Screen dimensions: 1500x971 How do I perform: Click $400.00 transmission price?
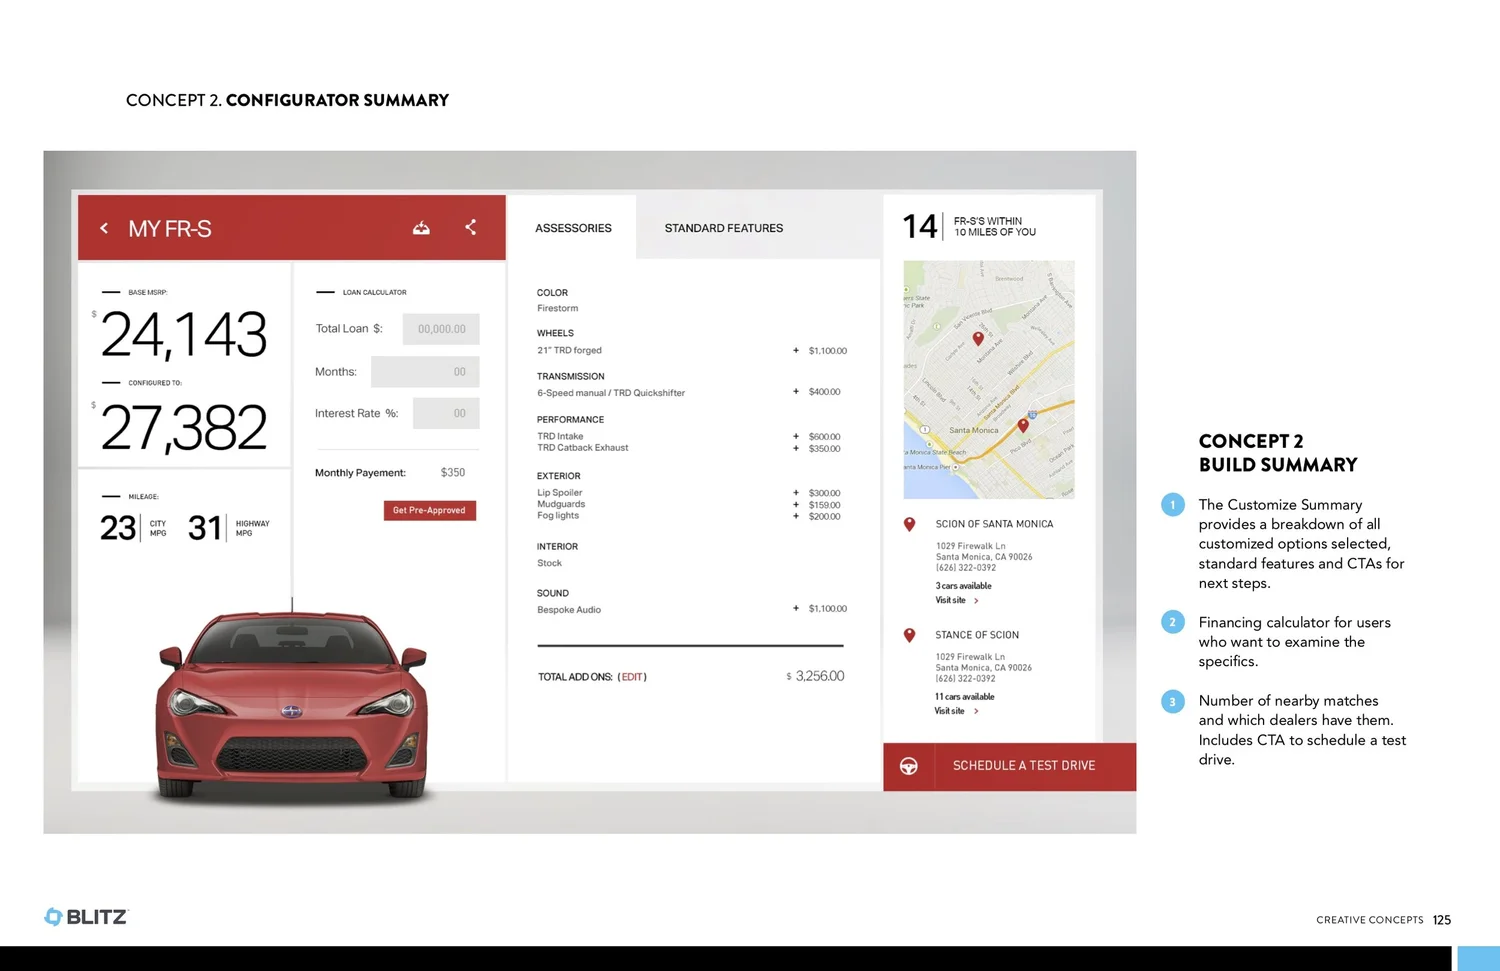coord(825,392)
